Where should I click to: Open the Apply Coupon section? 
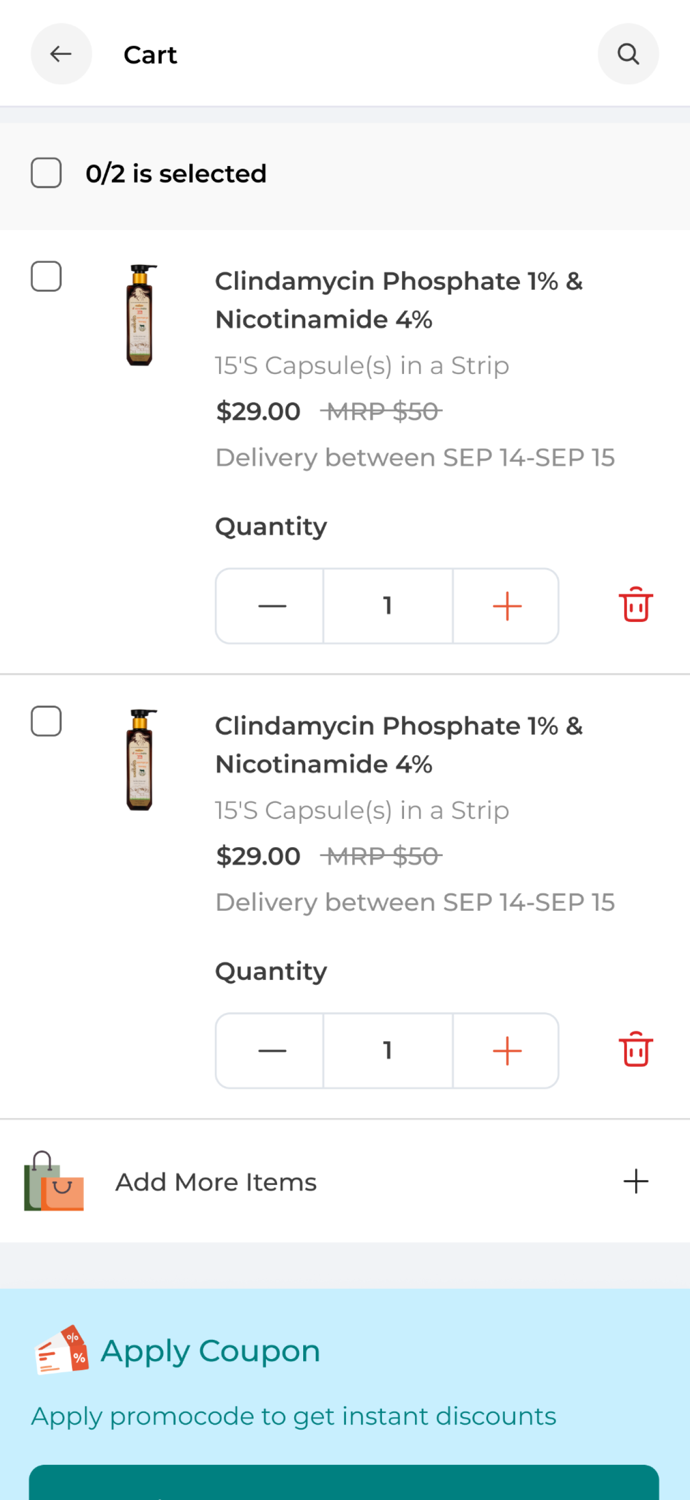(210, 1350)
